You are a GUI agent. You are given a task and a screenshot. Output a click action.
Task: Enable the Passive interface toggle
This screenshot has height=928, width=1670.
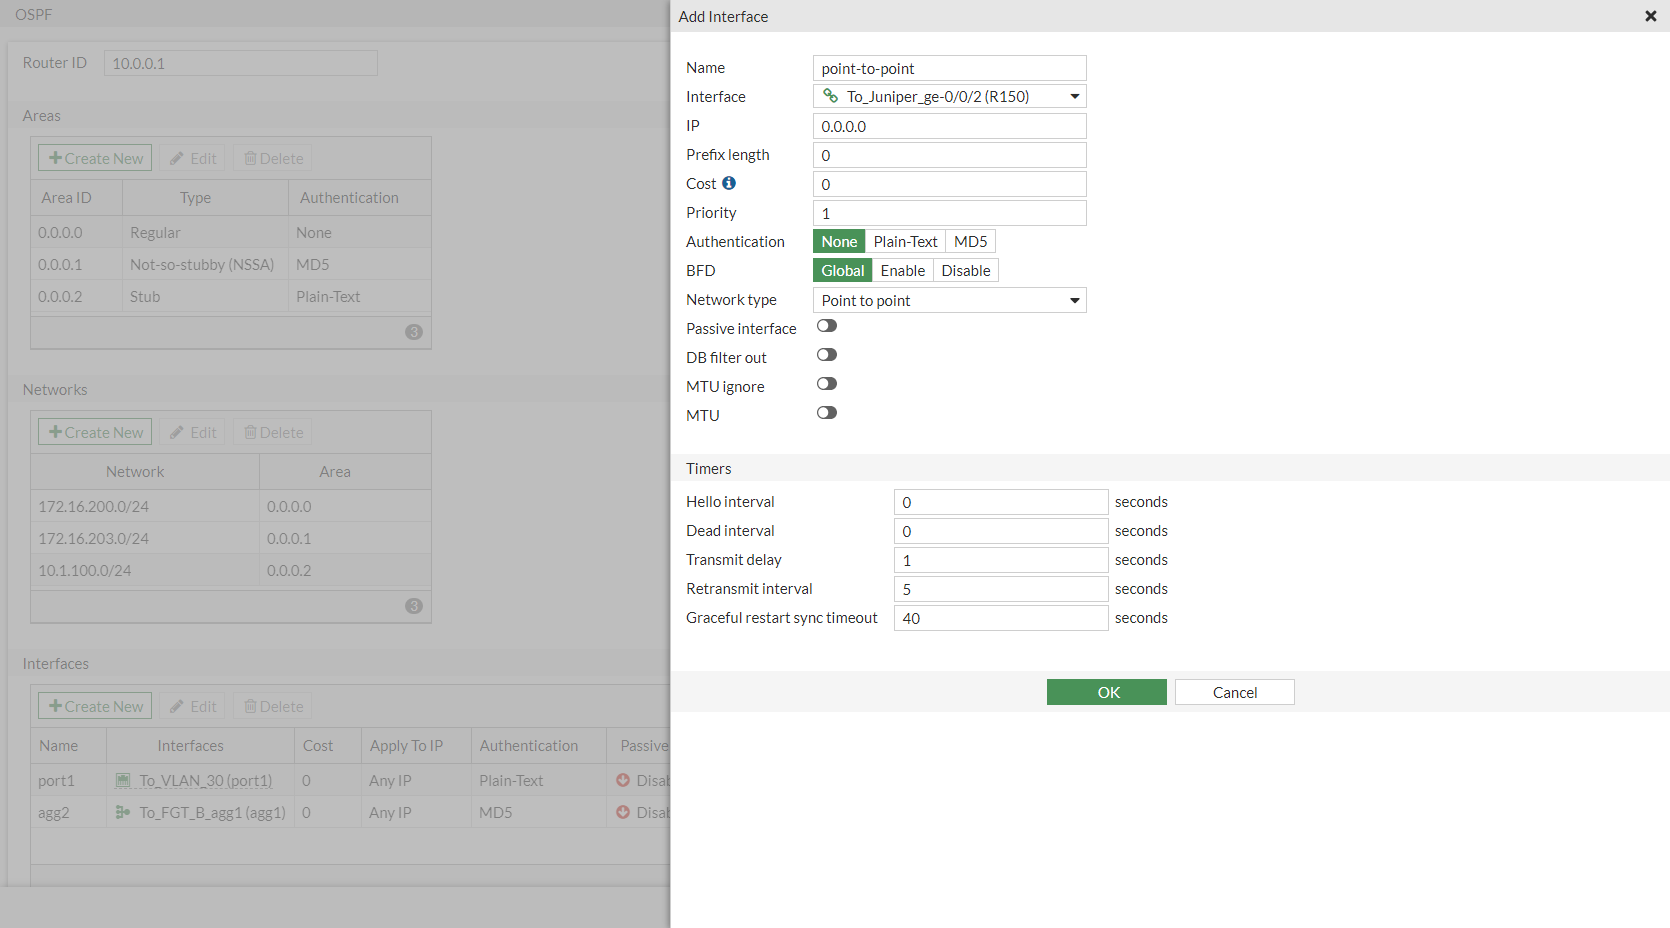pyautogui.click(x=827, y=326)
